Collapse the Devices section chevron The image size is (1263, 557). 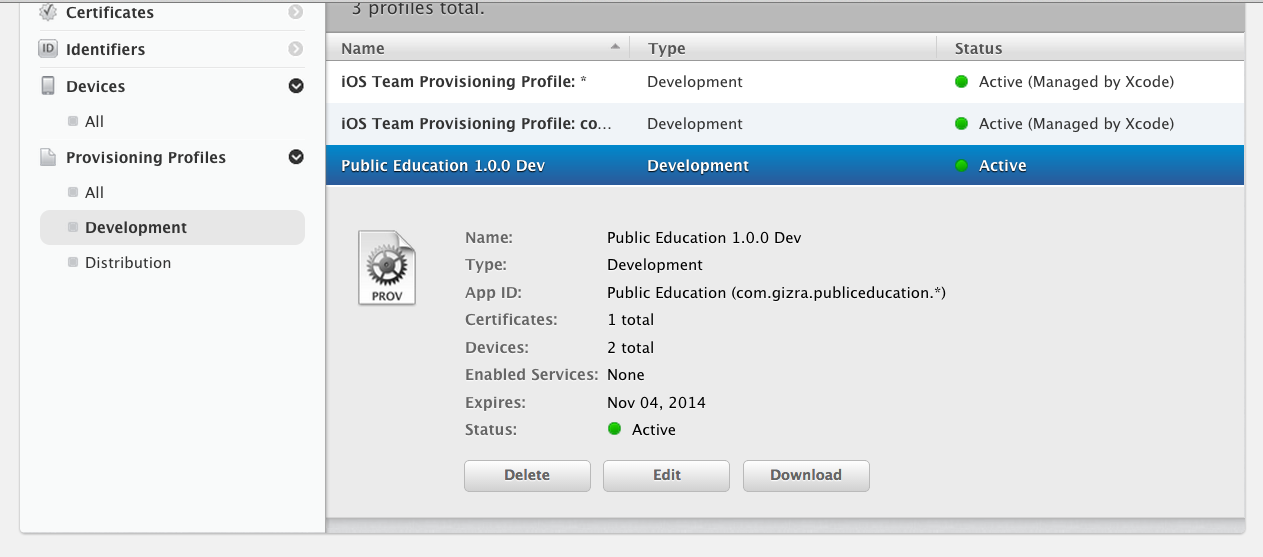[296, 86]
